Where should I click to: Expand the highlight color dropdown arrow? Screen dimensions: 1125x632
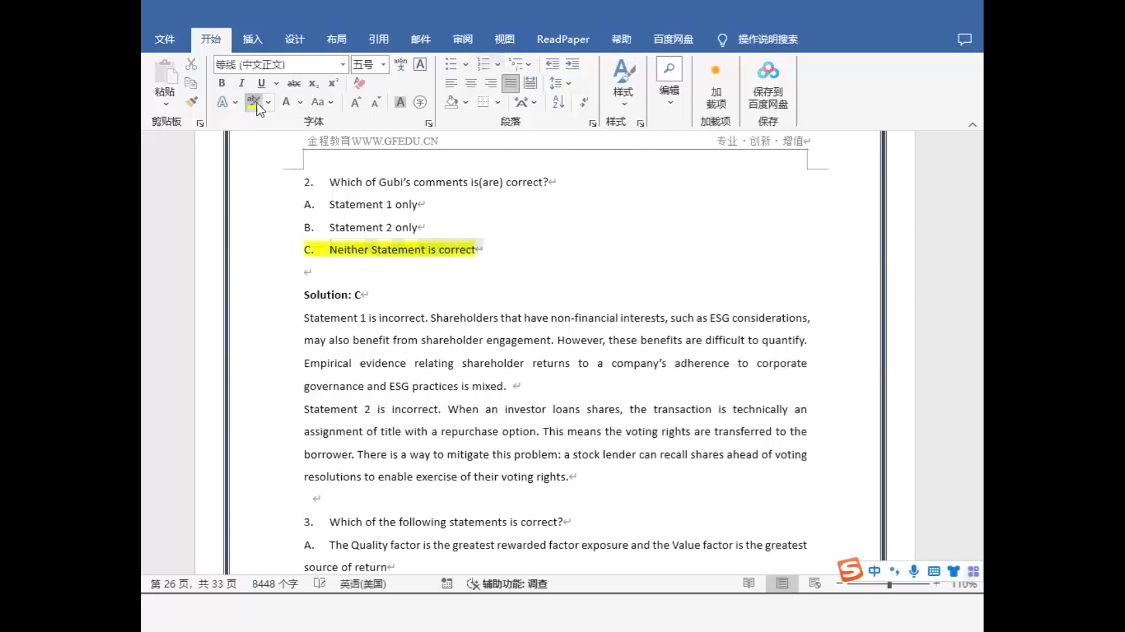[268, 102]
